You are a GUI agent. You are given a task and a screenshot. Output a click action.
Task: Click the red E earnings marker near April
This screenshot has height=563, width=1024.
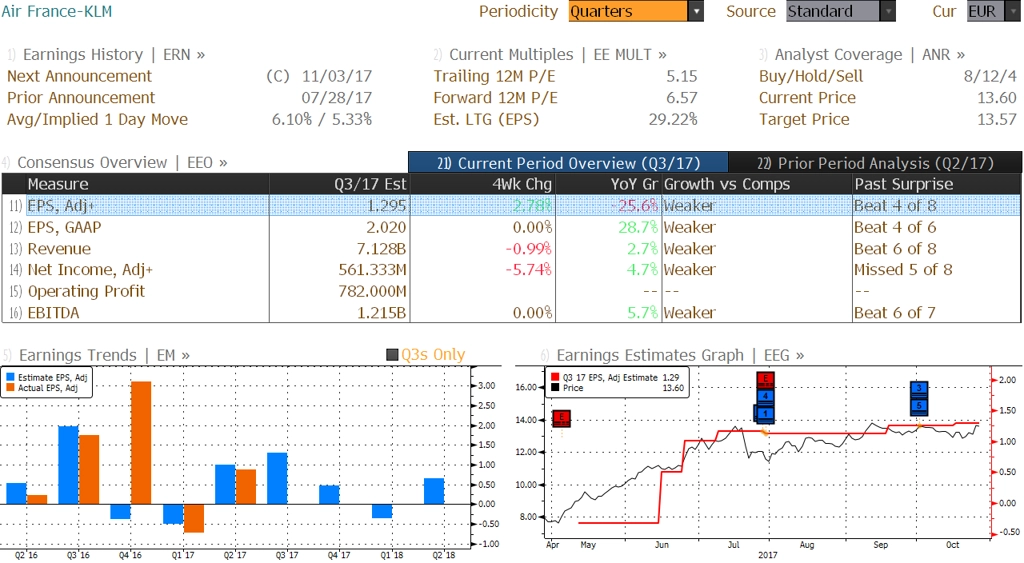click(x=562, y=418)
